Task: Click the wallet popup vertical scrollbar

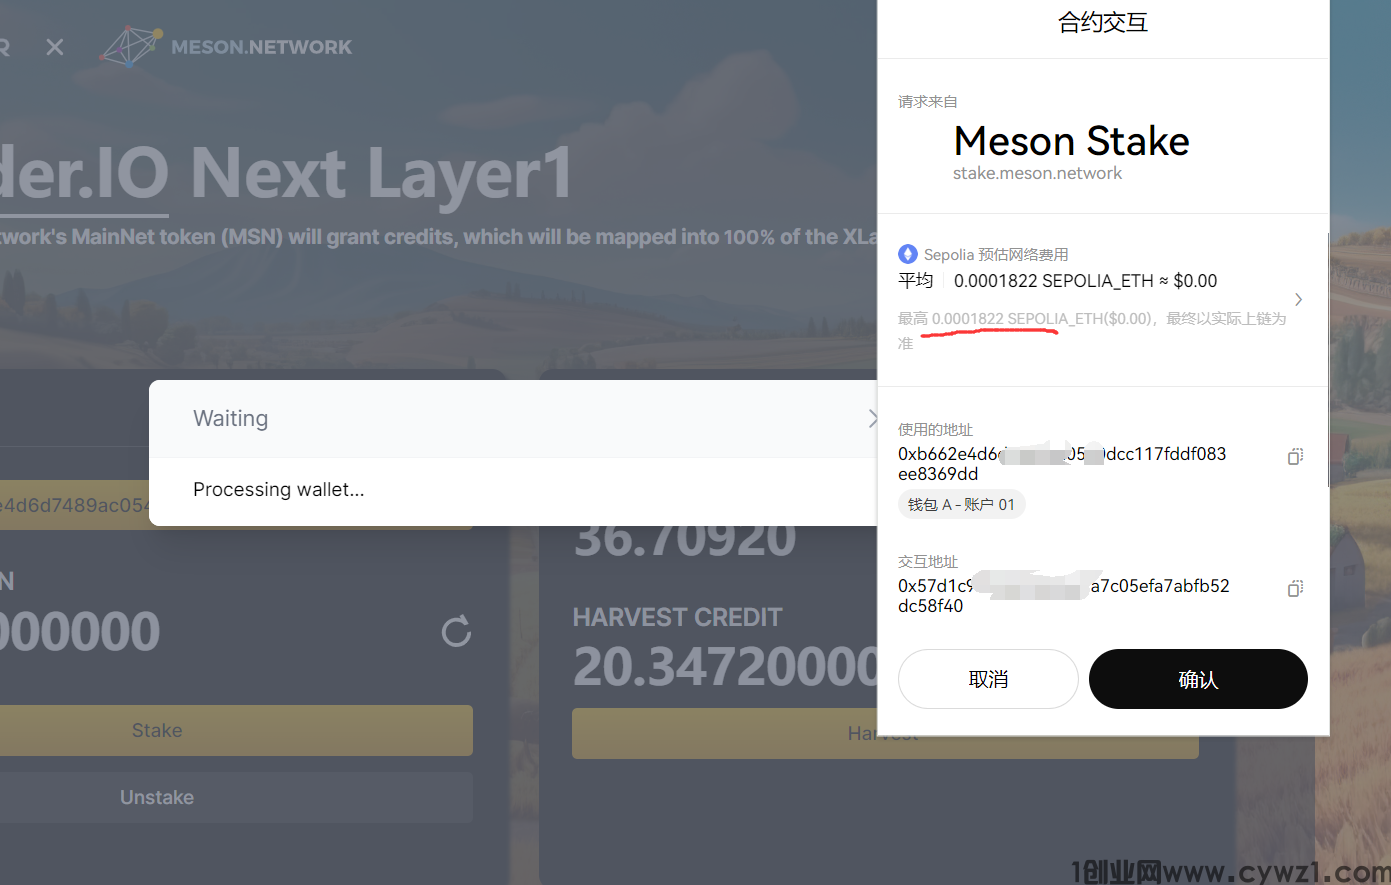Action: [x=1327, y=360]
